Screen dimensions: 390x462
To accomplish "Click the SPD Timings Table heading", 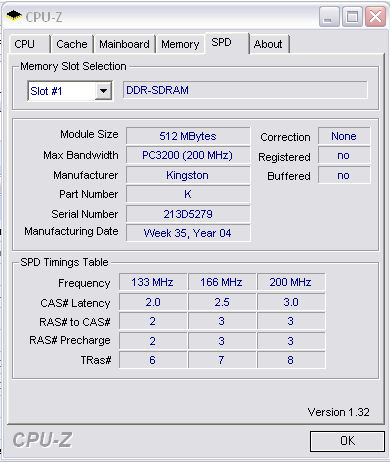I will [x=64, y=262].
